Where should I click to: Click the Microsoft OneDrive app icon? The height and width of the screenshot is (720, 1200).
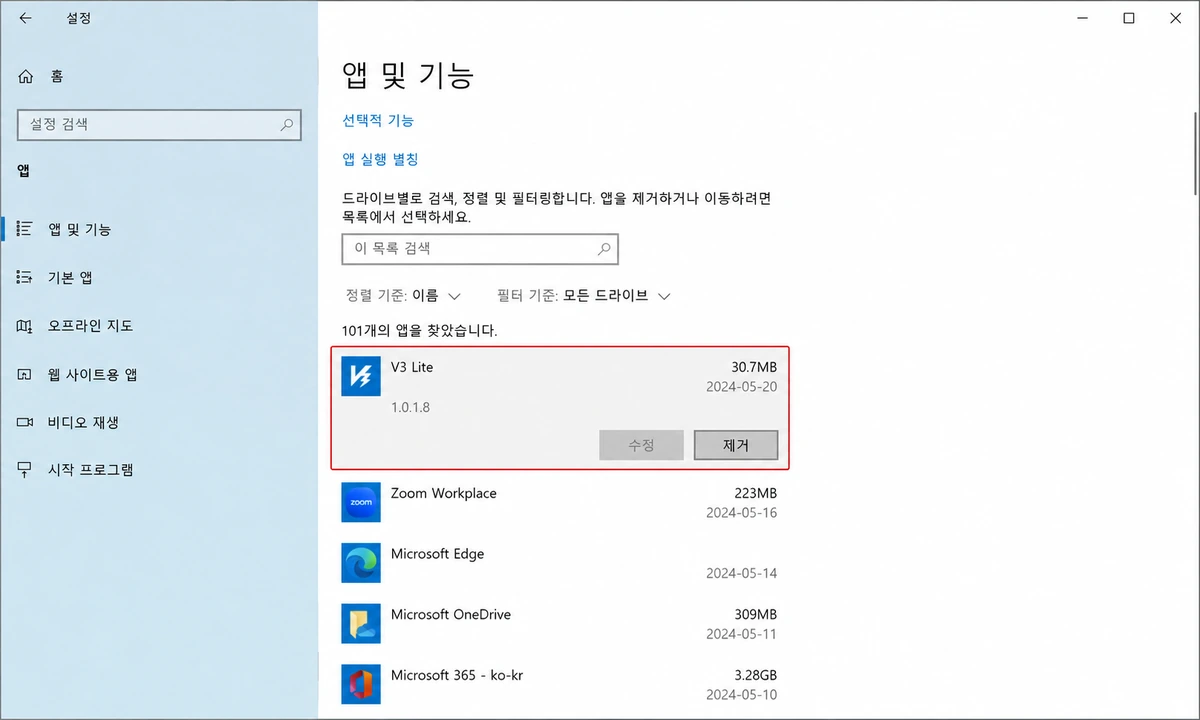(361, 623)
